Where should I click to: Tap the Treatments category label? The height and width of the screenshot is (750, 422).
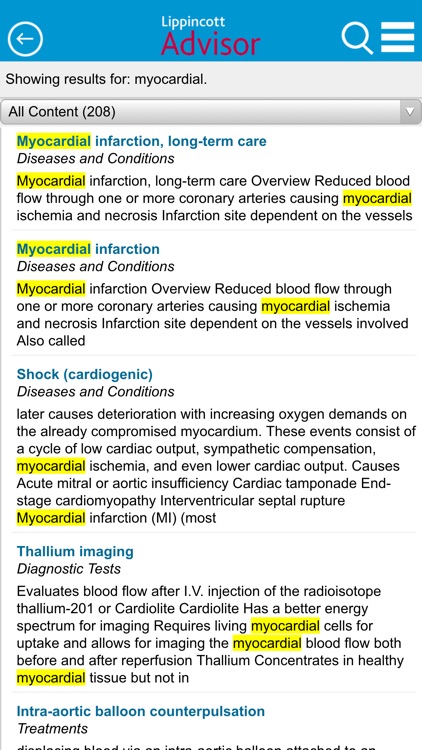[x=53, y=728]
